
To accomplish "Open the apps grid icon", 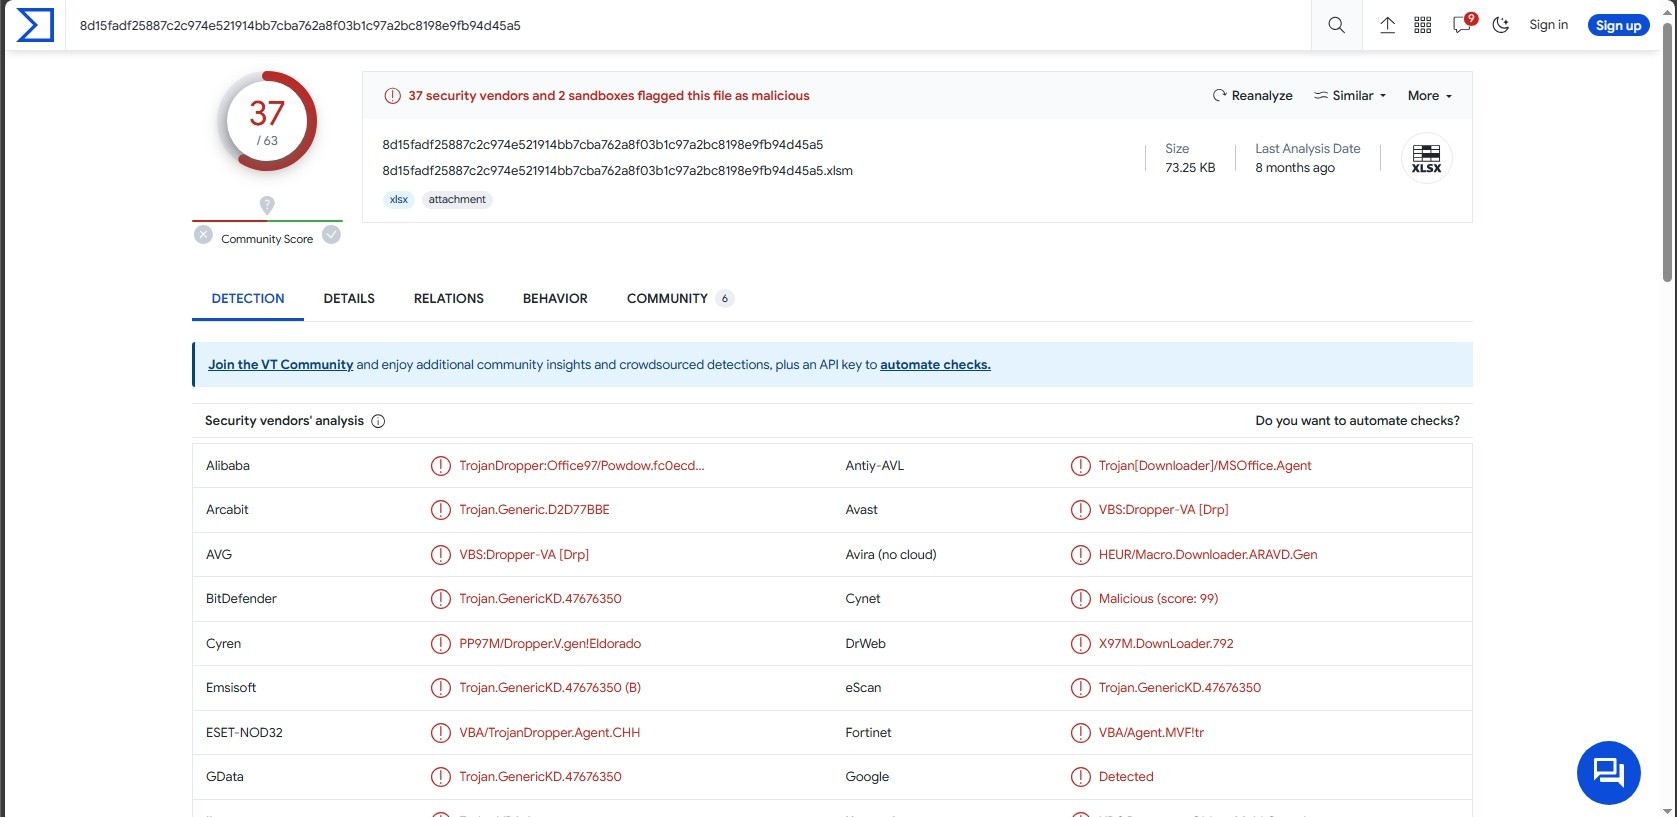I will (1423, 25).
